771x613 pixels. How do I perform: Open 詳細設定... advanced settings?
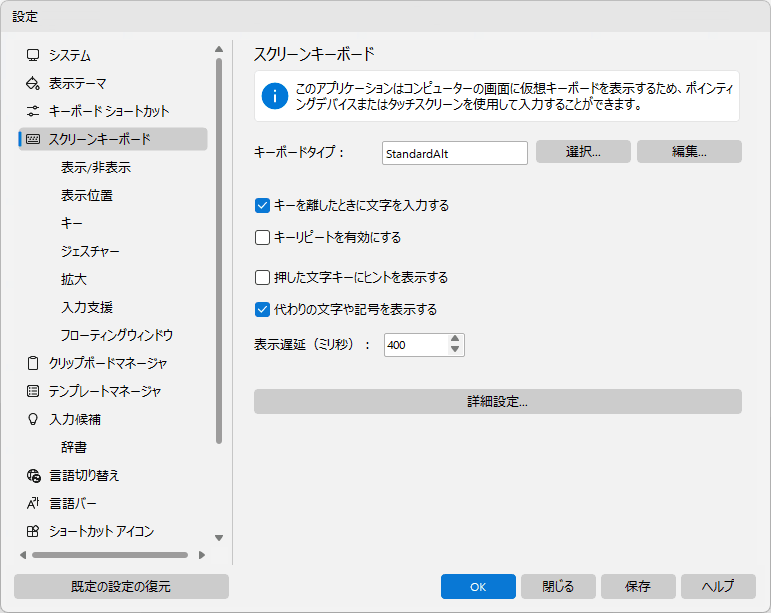click(x=498, y=402)
